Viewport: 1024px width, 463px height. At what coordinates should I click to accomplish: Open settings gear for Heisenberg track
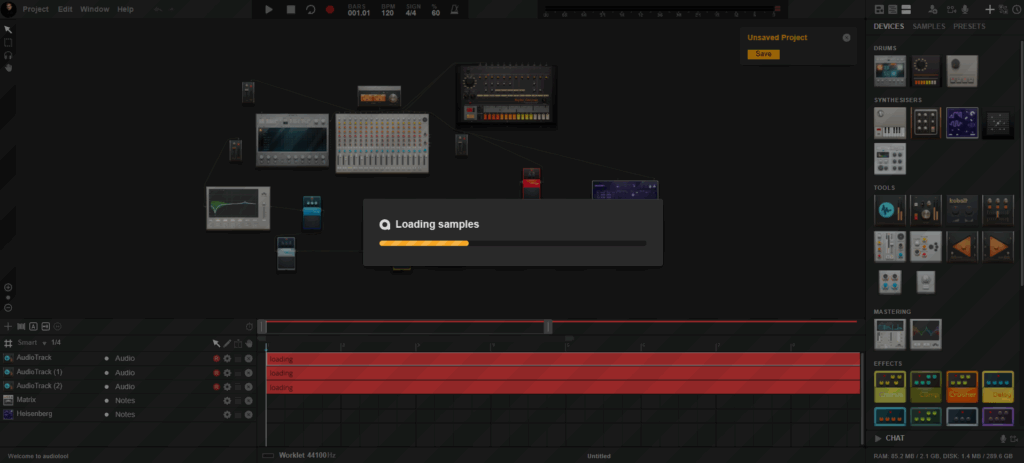coord(227,415)
